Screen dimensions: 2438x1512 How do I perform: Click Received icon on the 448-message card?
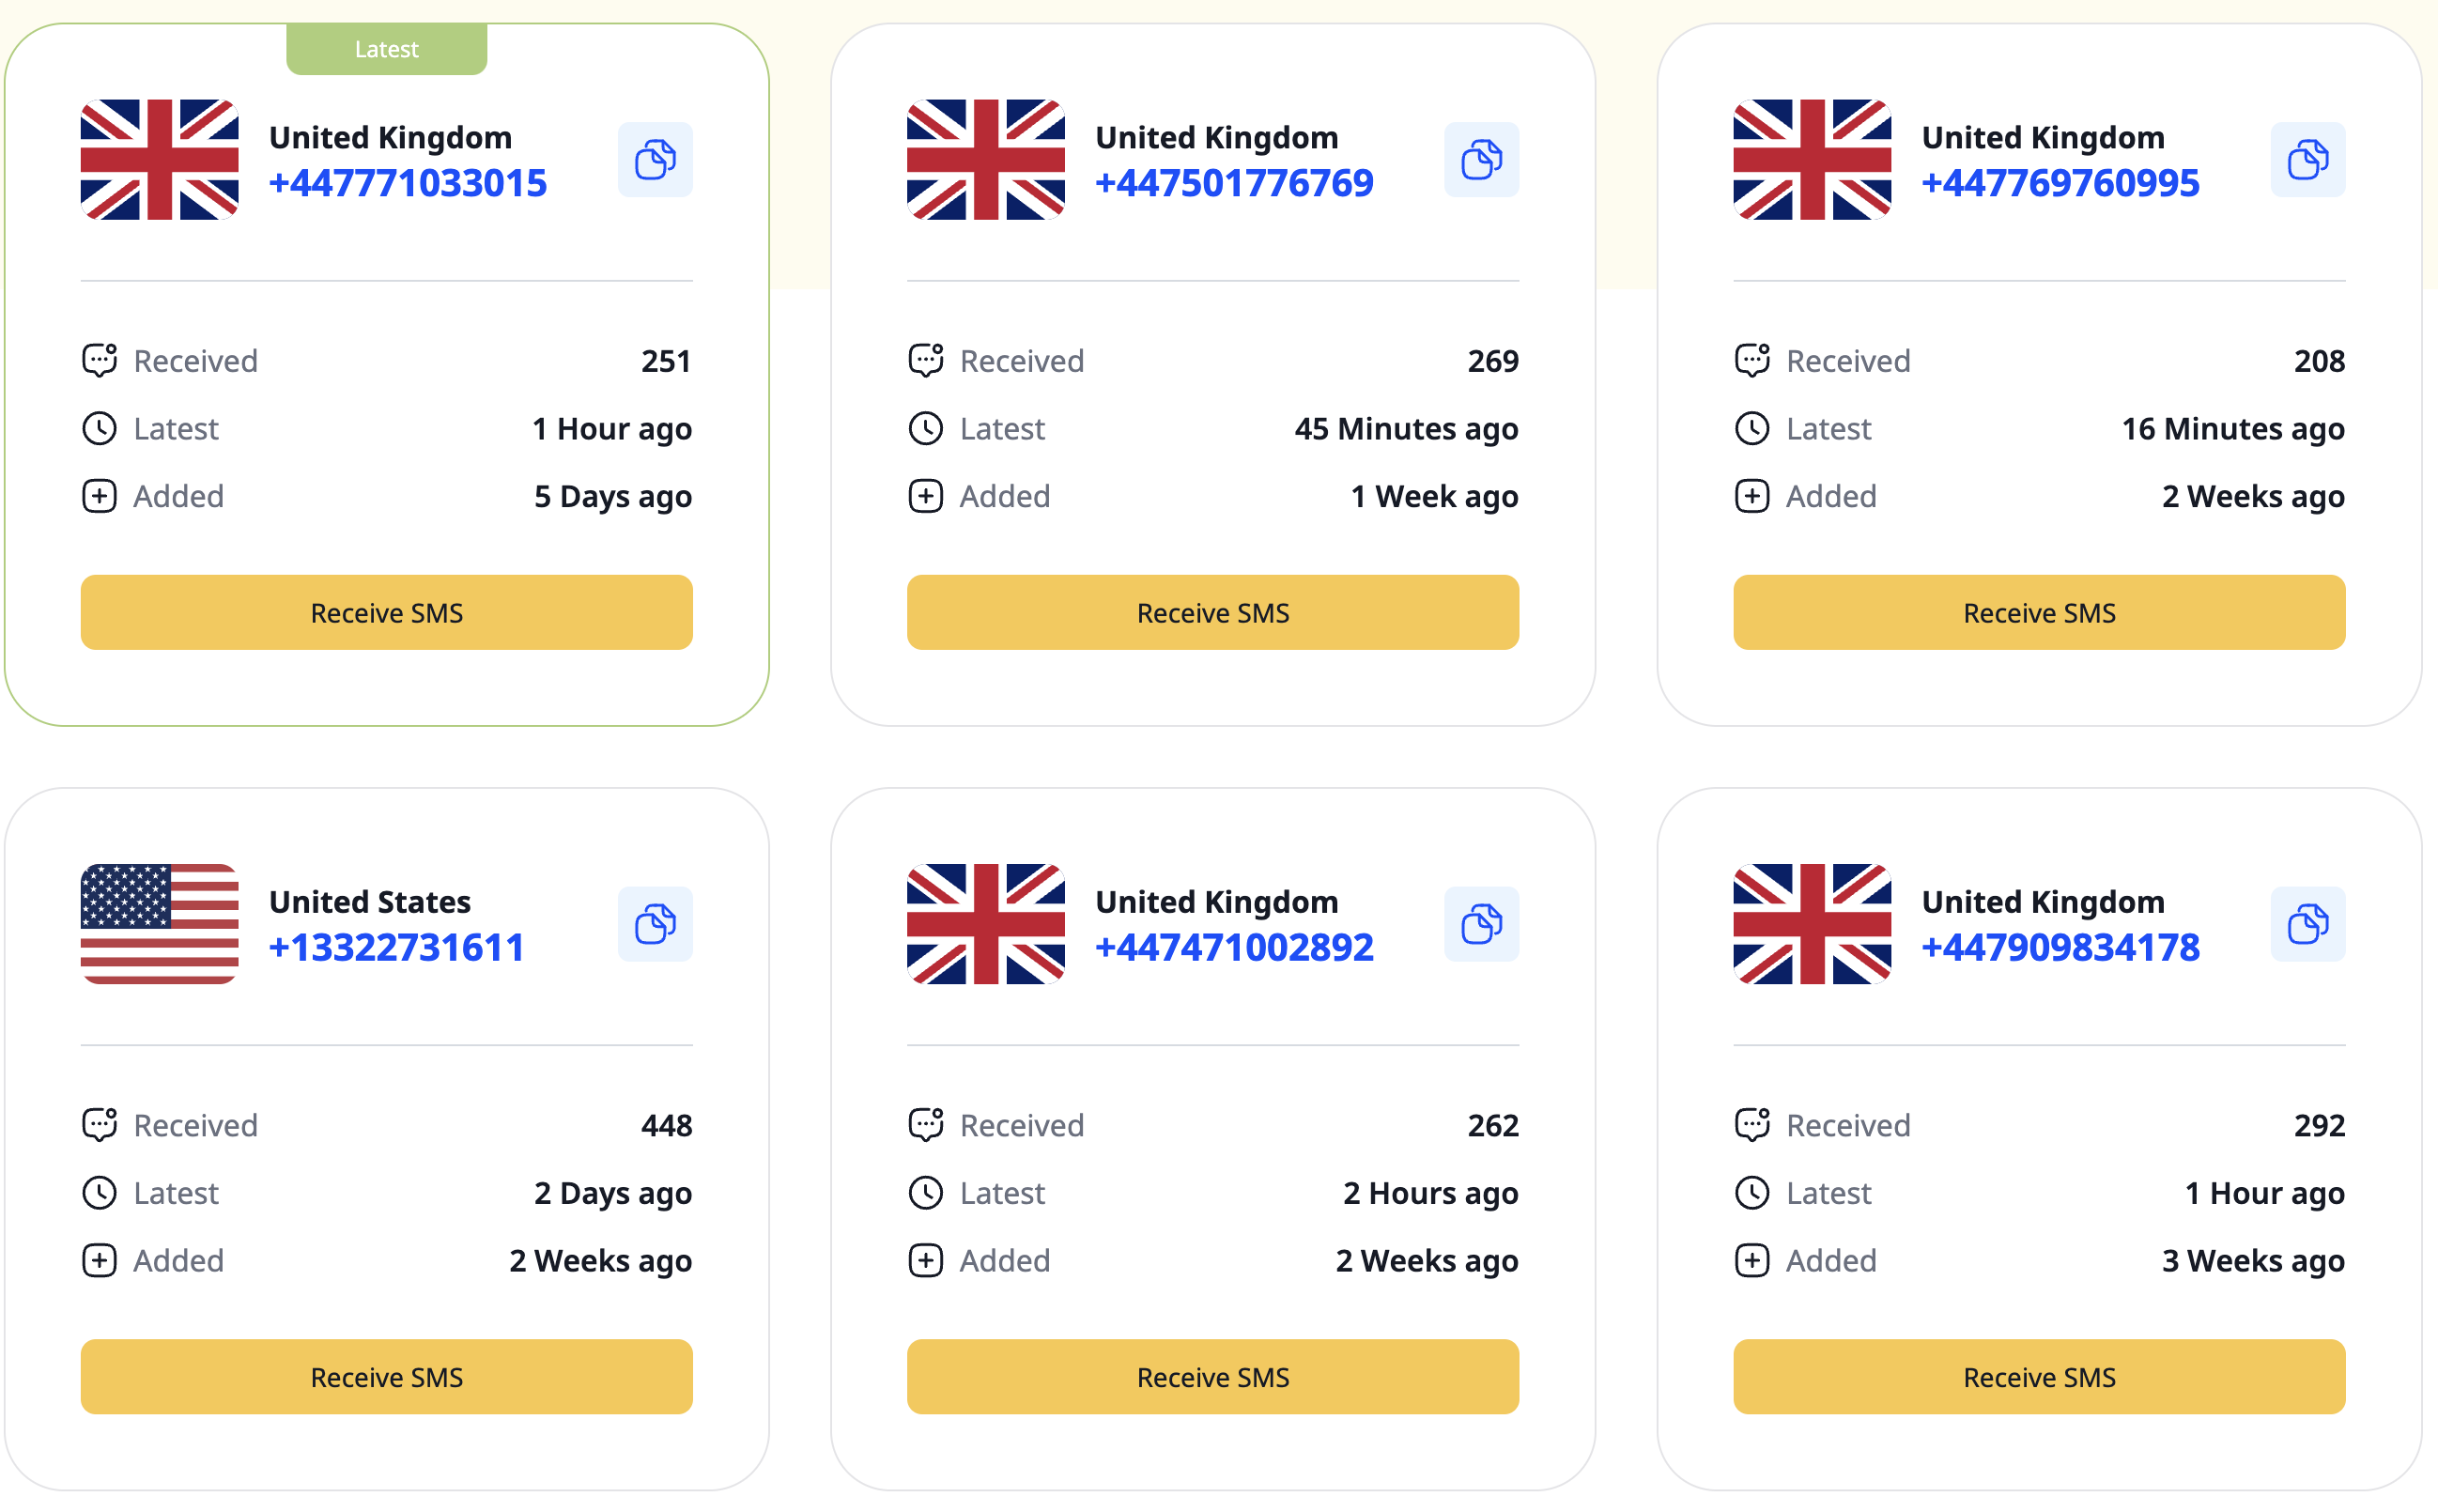click(99, 1124)
